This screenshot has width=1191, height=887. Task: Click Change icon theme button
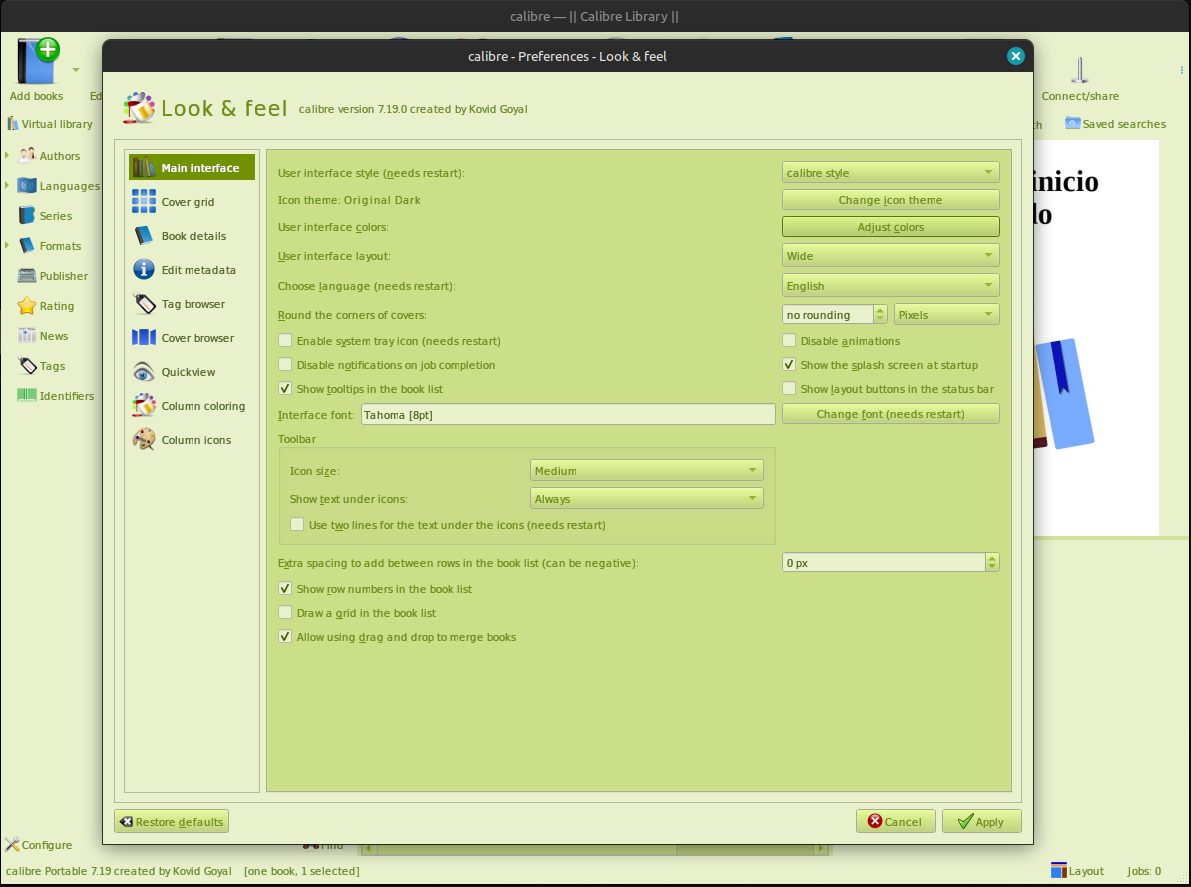(890, 200)
